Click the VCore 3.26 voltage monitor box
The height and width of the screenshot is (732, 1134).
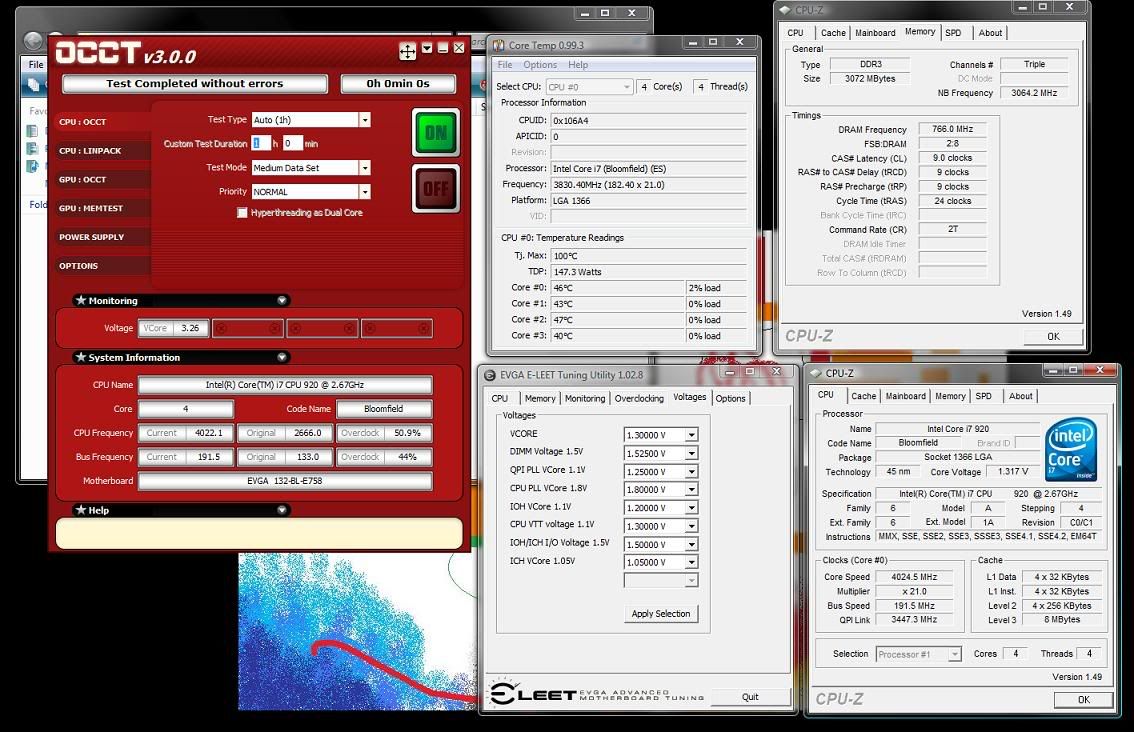tap(174, 328)
